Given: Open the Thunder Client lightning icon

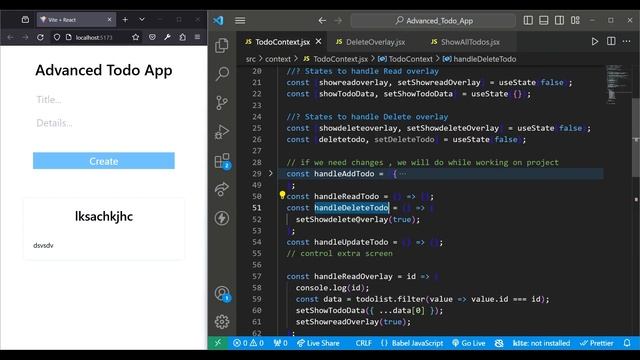Looking at the screenshot, I should coord(222,218).
